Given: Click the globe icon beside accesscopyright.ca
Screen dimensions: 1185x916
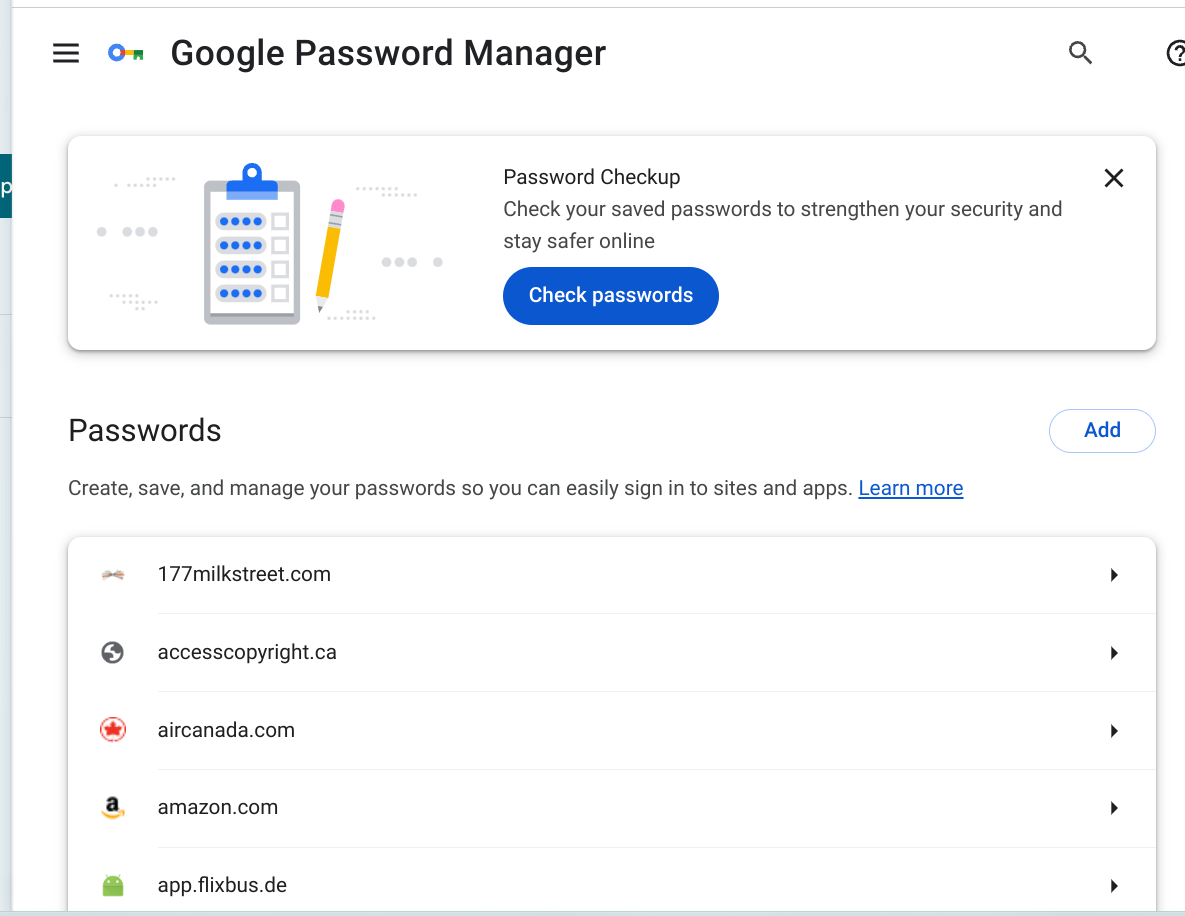Looking at the screenshot, I should [x=113, y=652].
